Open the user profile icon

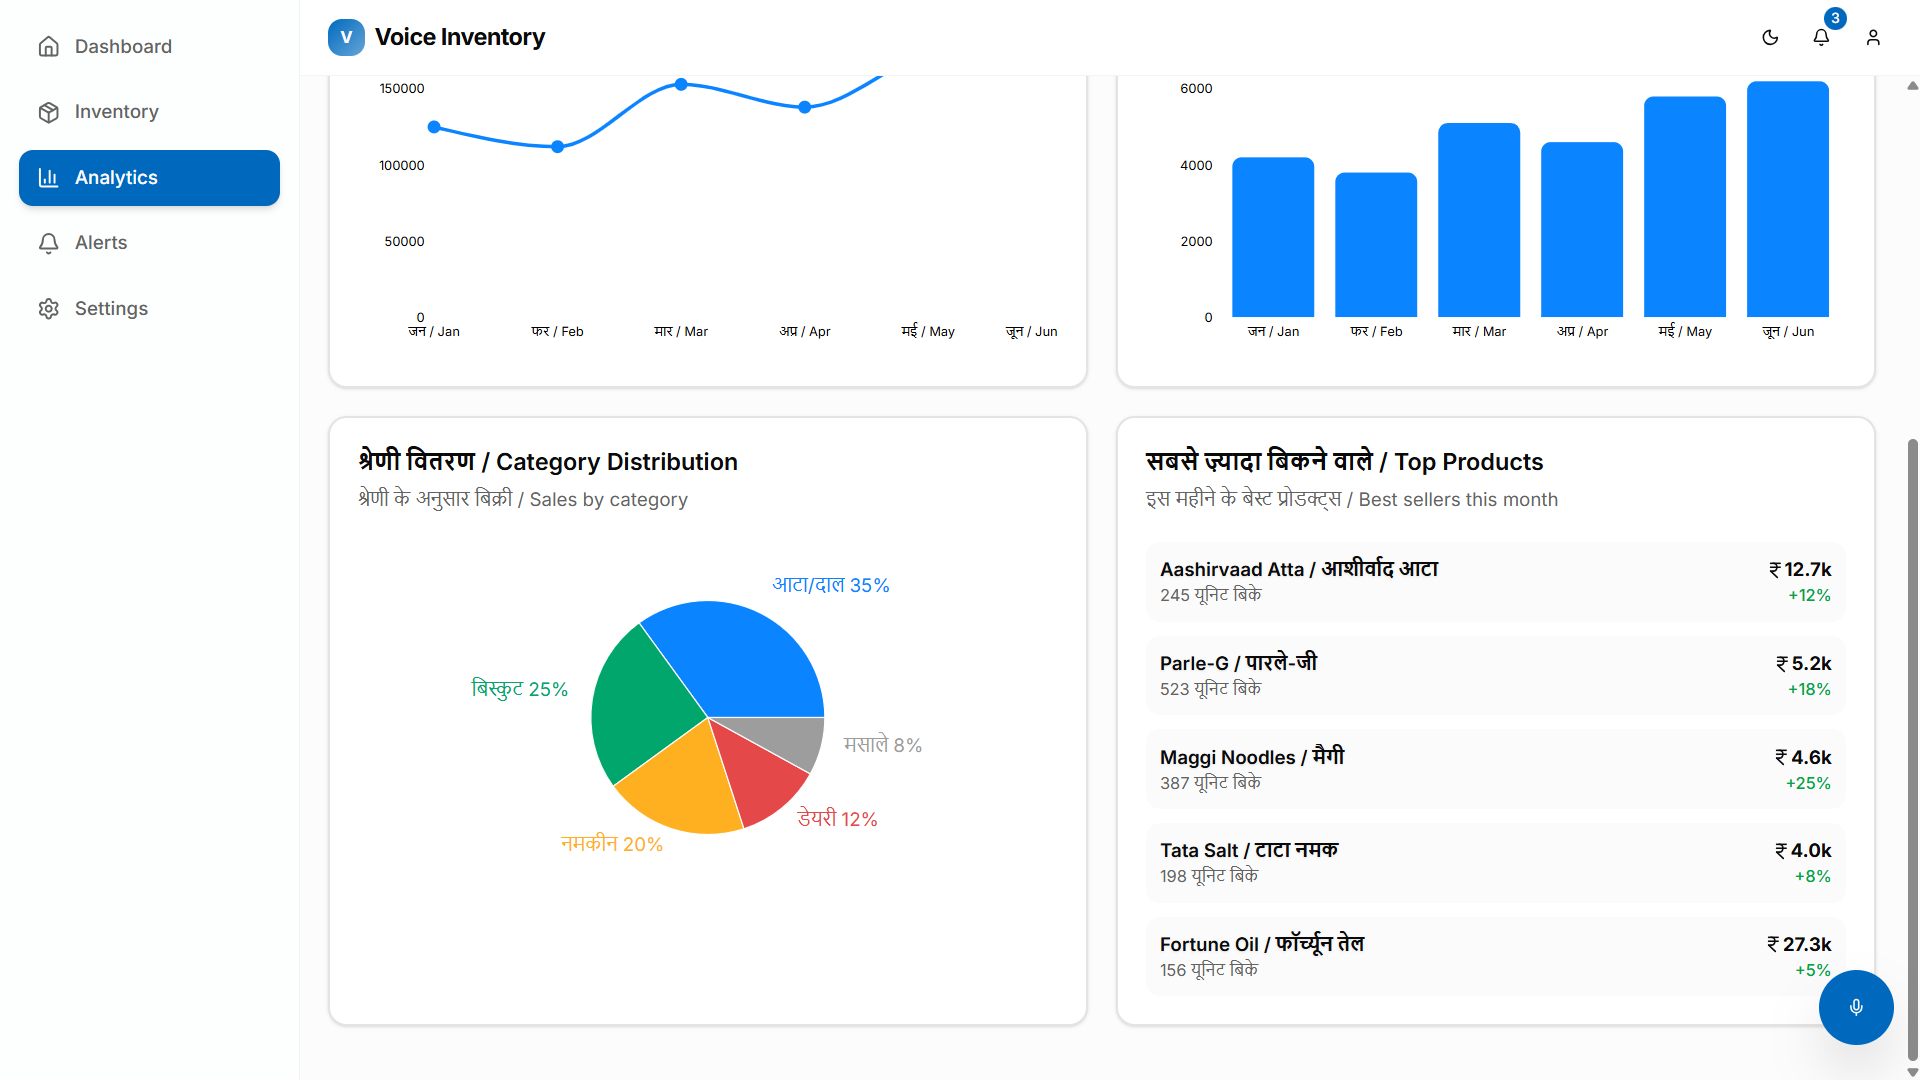(x=1873, y=37)
